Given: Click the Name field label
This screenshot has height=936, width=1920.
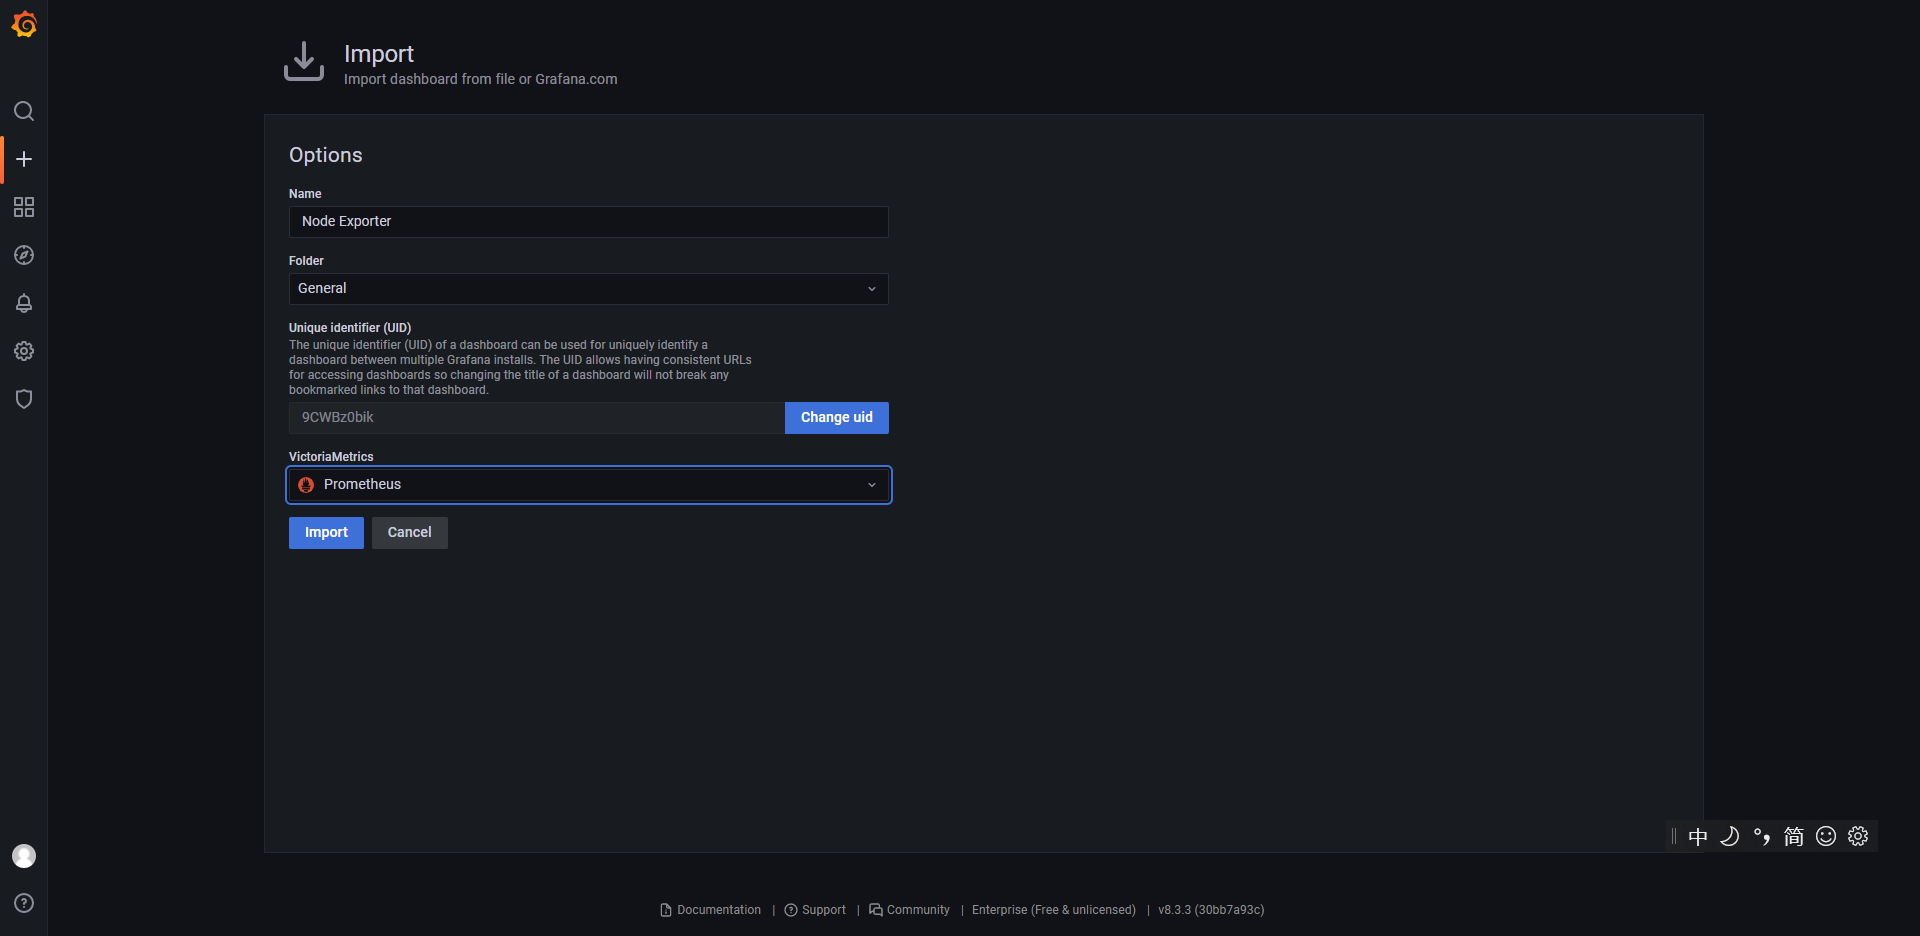Looking at the screenshot, I should 305,194.
